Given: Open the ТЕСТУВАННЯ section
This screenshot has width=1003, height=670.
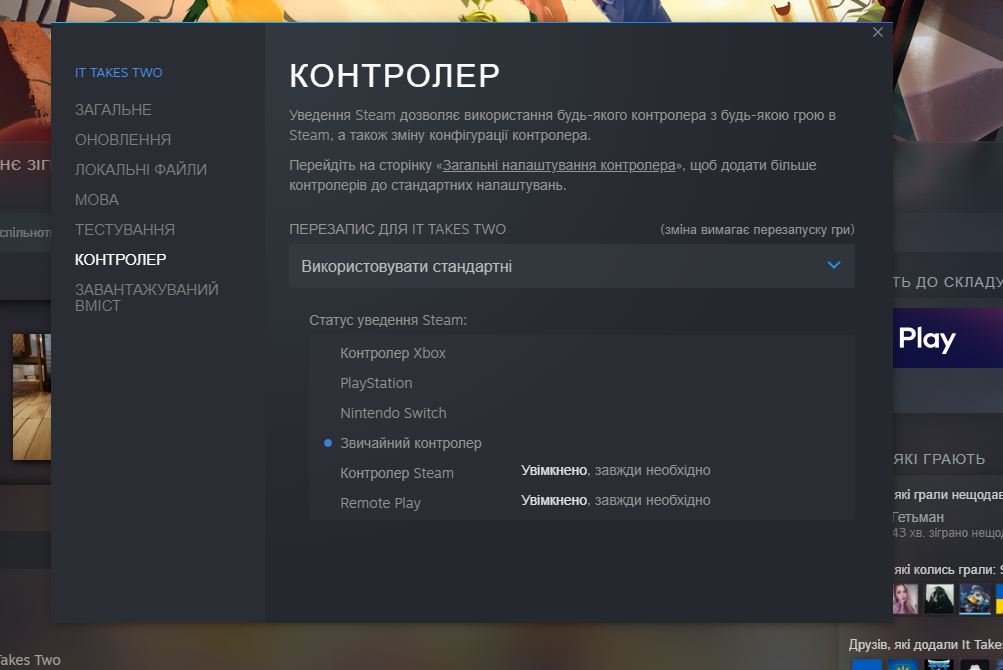Looking at the screenshot, I should pyautogui.click(x=125, y=229).
